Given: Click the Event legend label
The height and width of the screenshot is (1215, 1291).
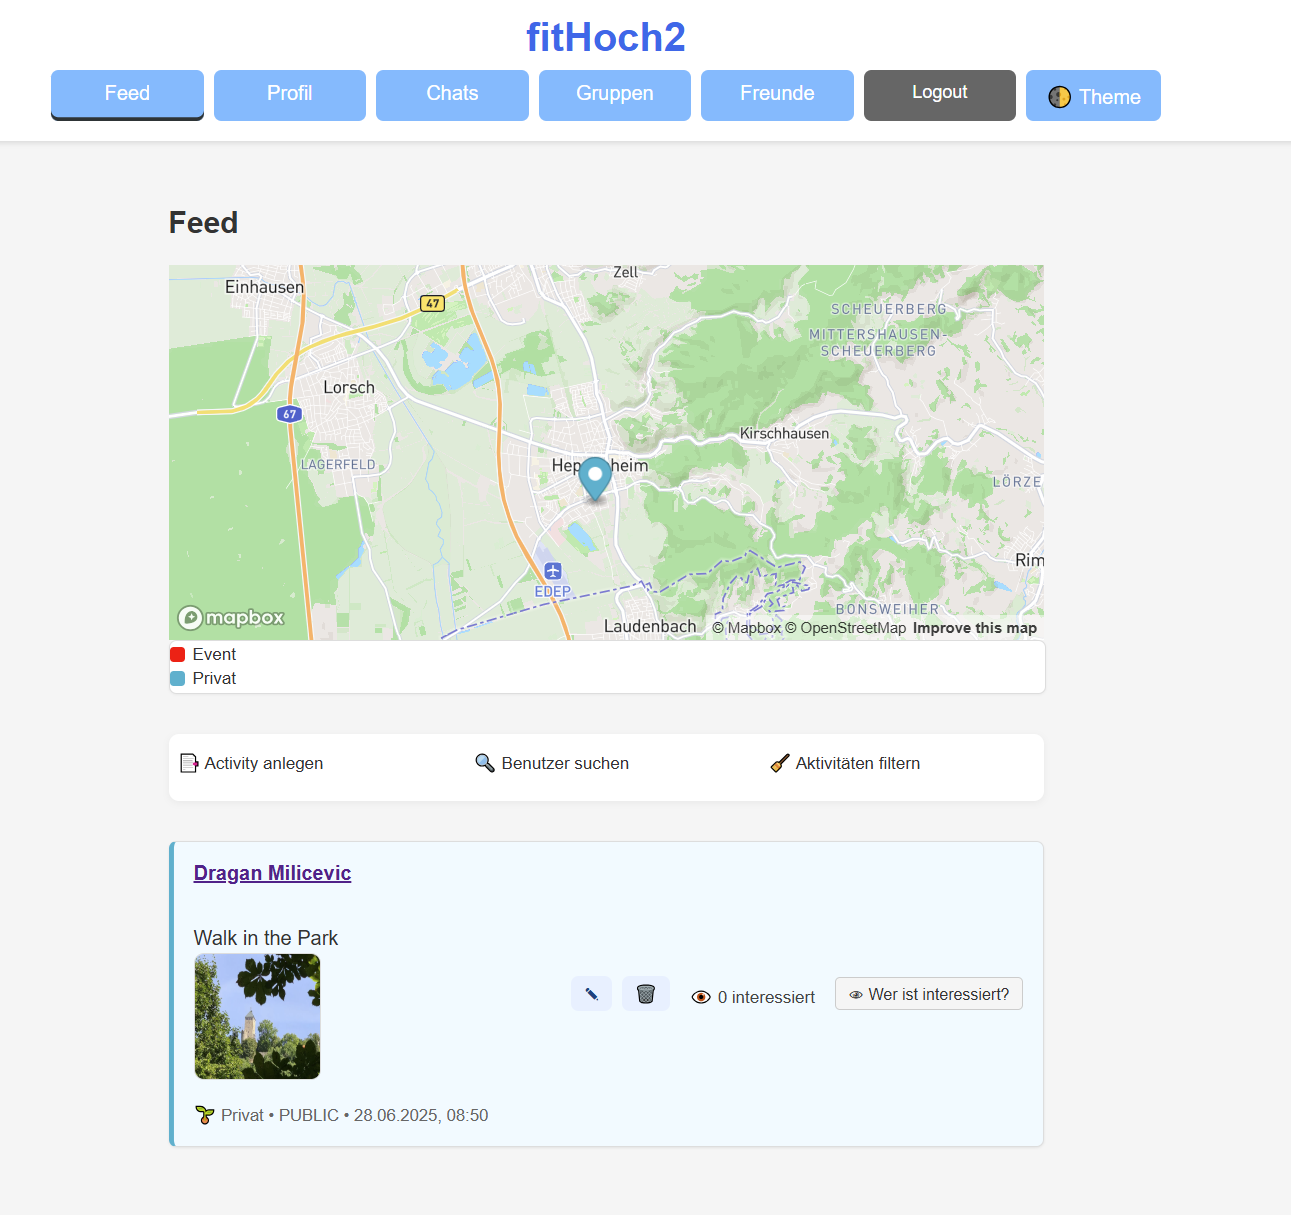Looking at the screenshot, I should tap(214, 654).
